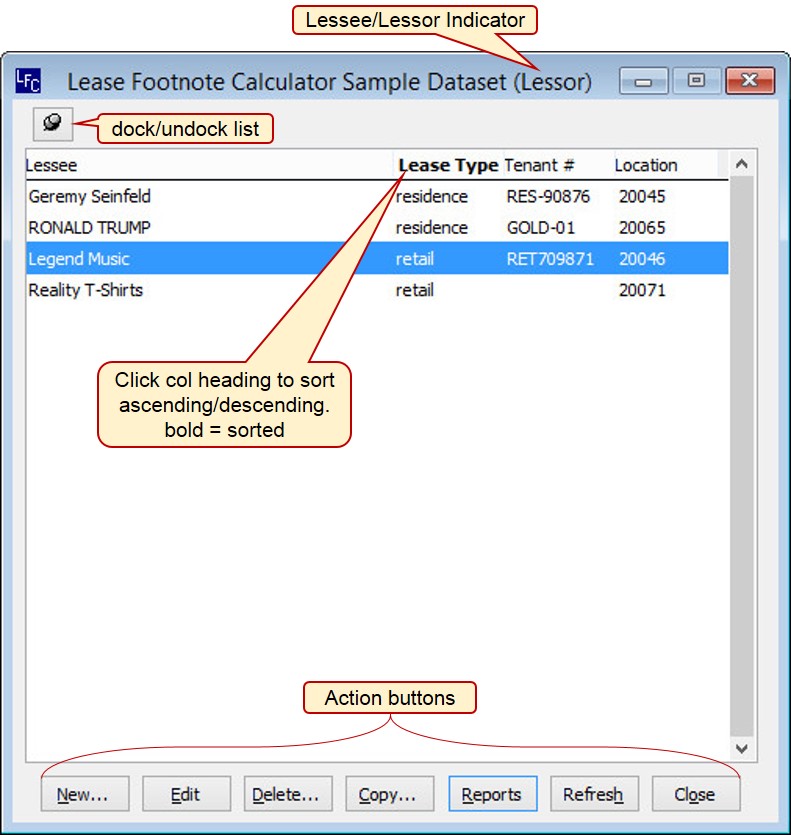This screenshot has height=835, width=791.
Task: Click 'residence' in Geremy Seinfeld row
Action: tap(431, 197)
